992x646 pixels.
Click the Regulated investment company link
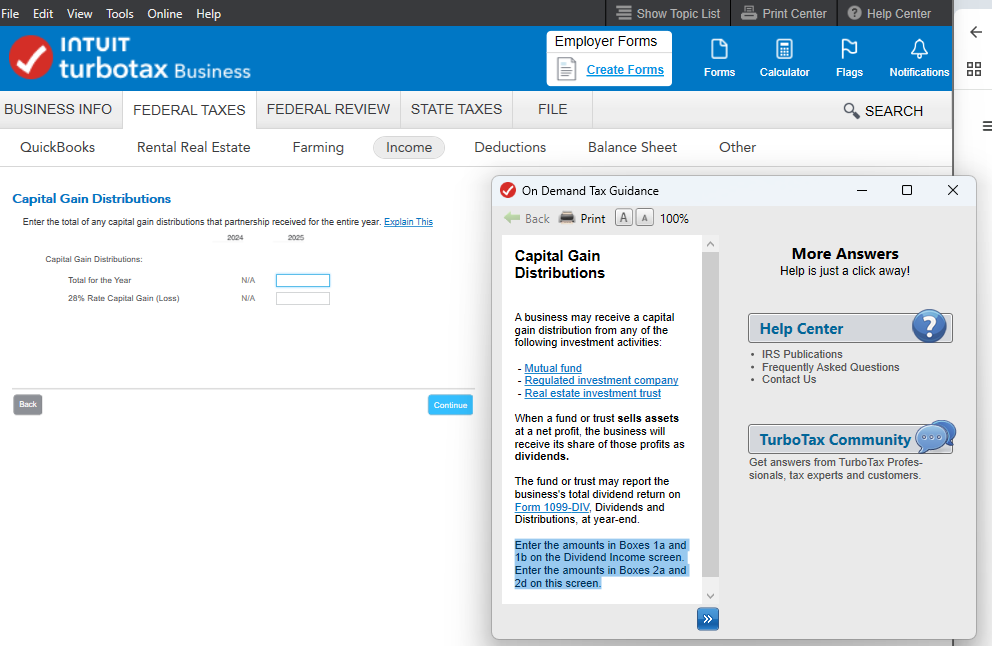pyautogui.click(x=601, y=380)
